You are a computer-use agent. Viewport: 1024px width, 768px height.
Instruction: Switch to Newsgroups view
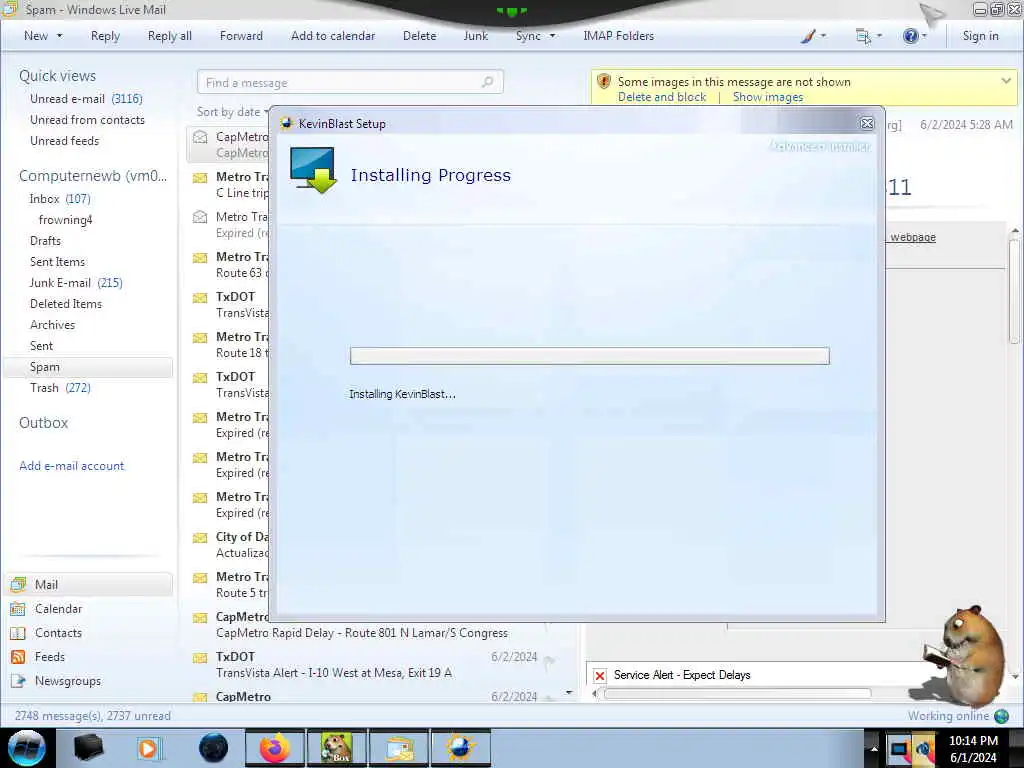point(68,680)
